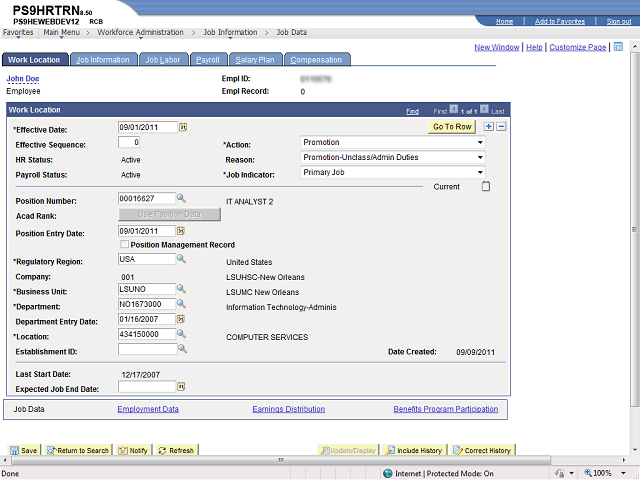Click the Internet zone globe icon

[x=388, y=473]
